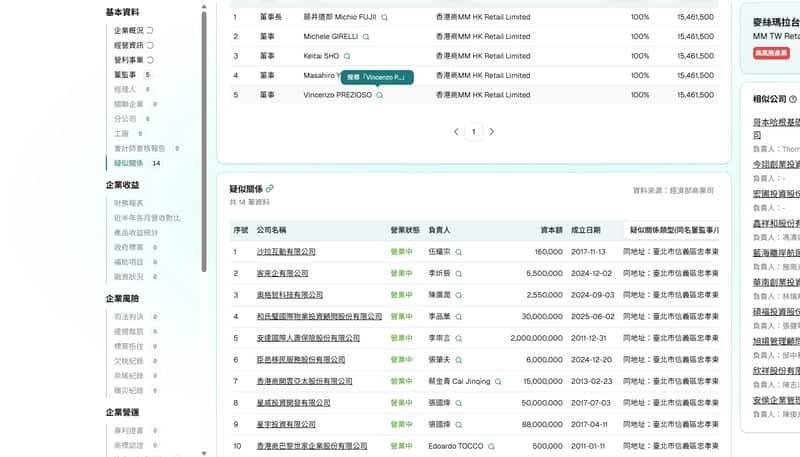Open 企業概況 sidebar item
800x457 pixels.
[x=129, y=31]
